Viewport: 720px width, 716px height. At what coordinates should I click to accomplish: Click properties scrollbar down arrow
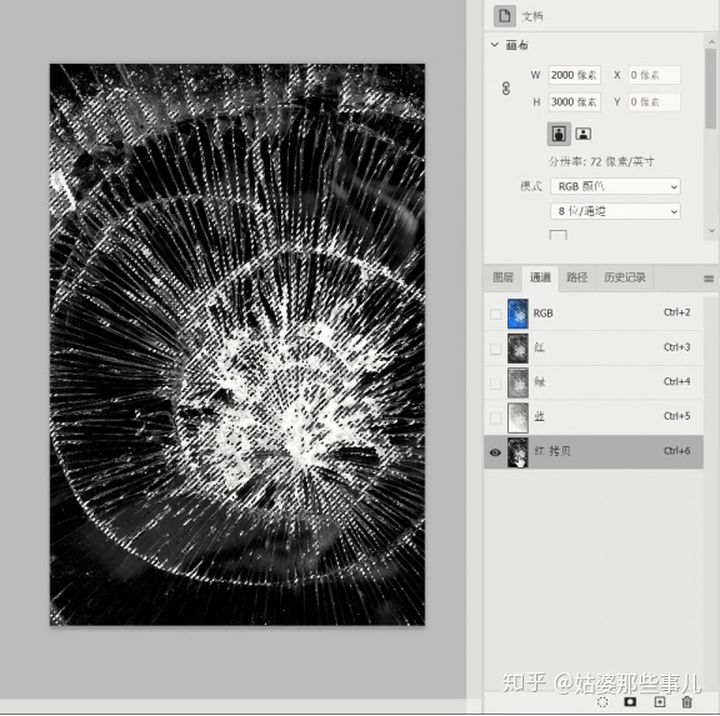(x=711, y=231)
